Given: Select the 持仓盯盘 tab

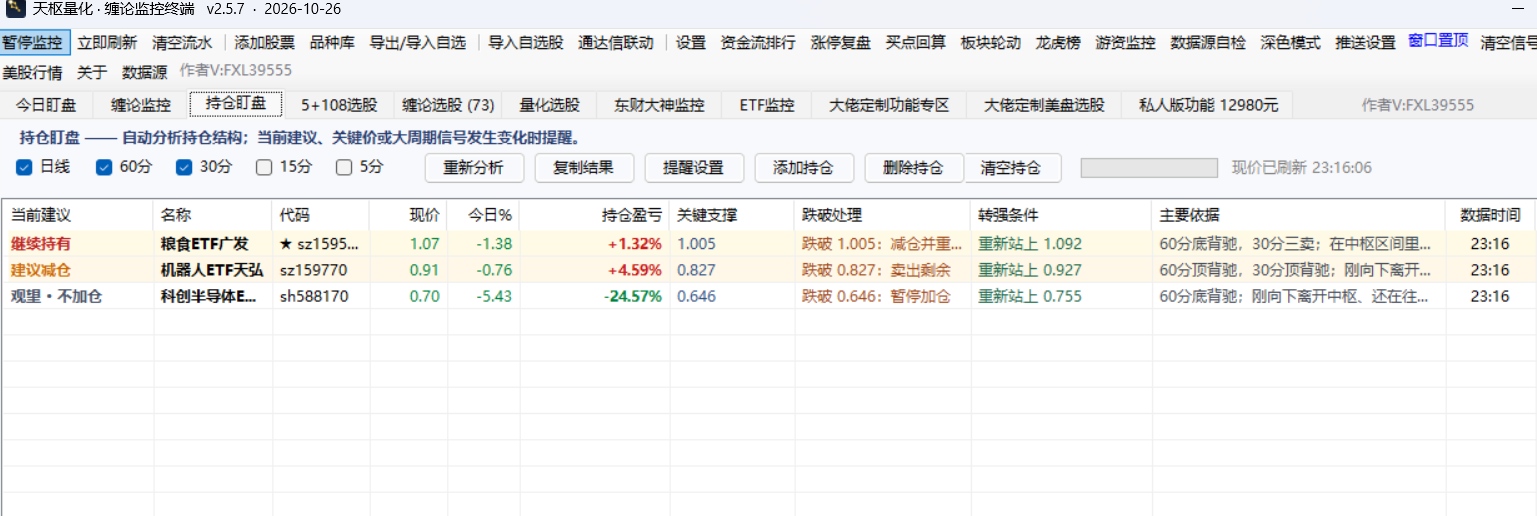Looking at the screenshot, I should click(236, 104).
